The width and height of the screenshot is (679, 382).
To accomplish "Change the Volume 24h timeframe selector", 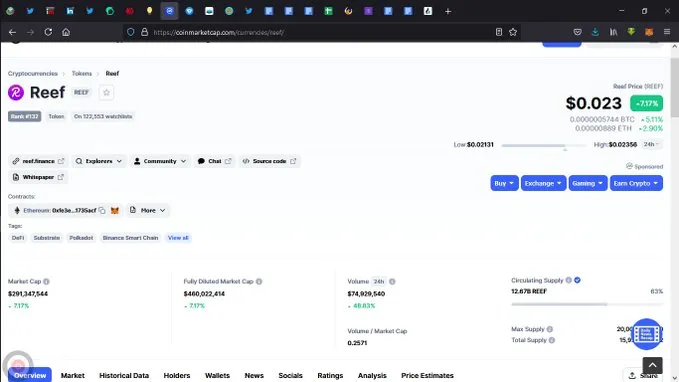I will pyautogui.click(x=379, y=282).
